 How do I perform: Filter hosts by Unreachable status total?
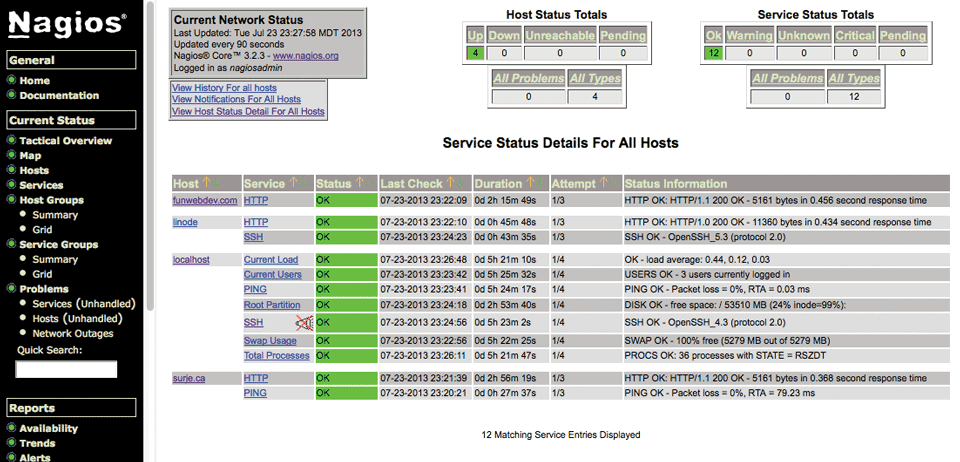coord(556,36)
